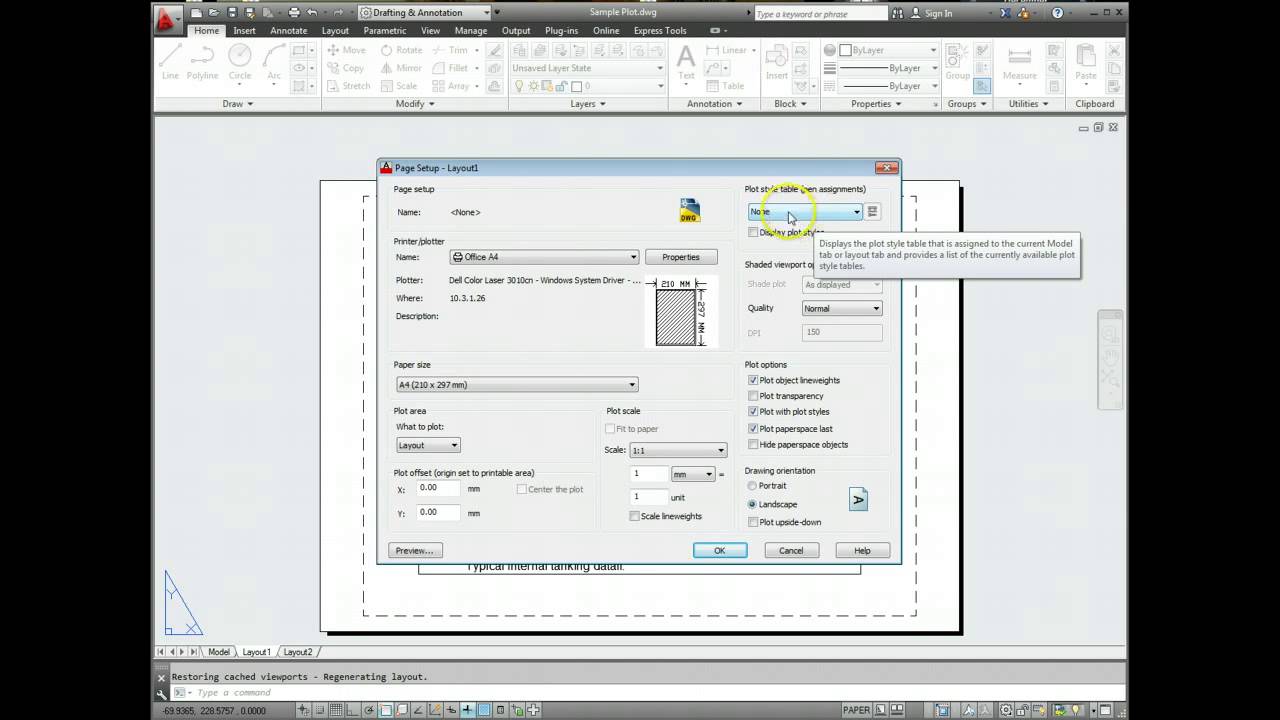Click the Move tool in Modify panel
1280x720 pixels.
345,50
